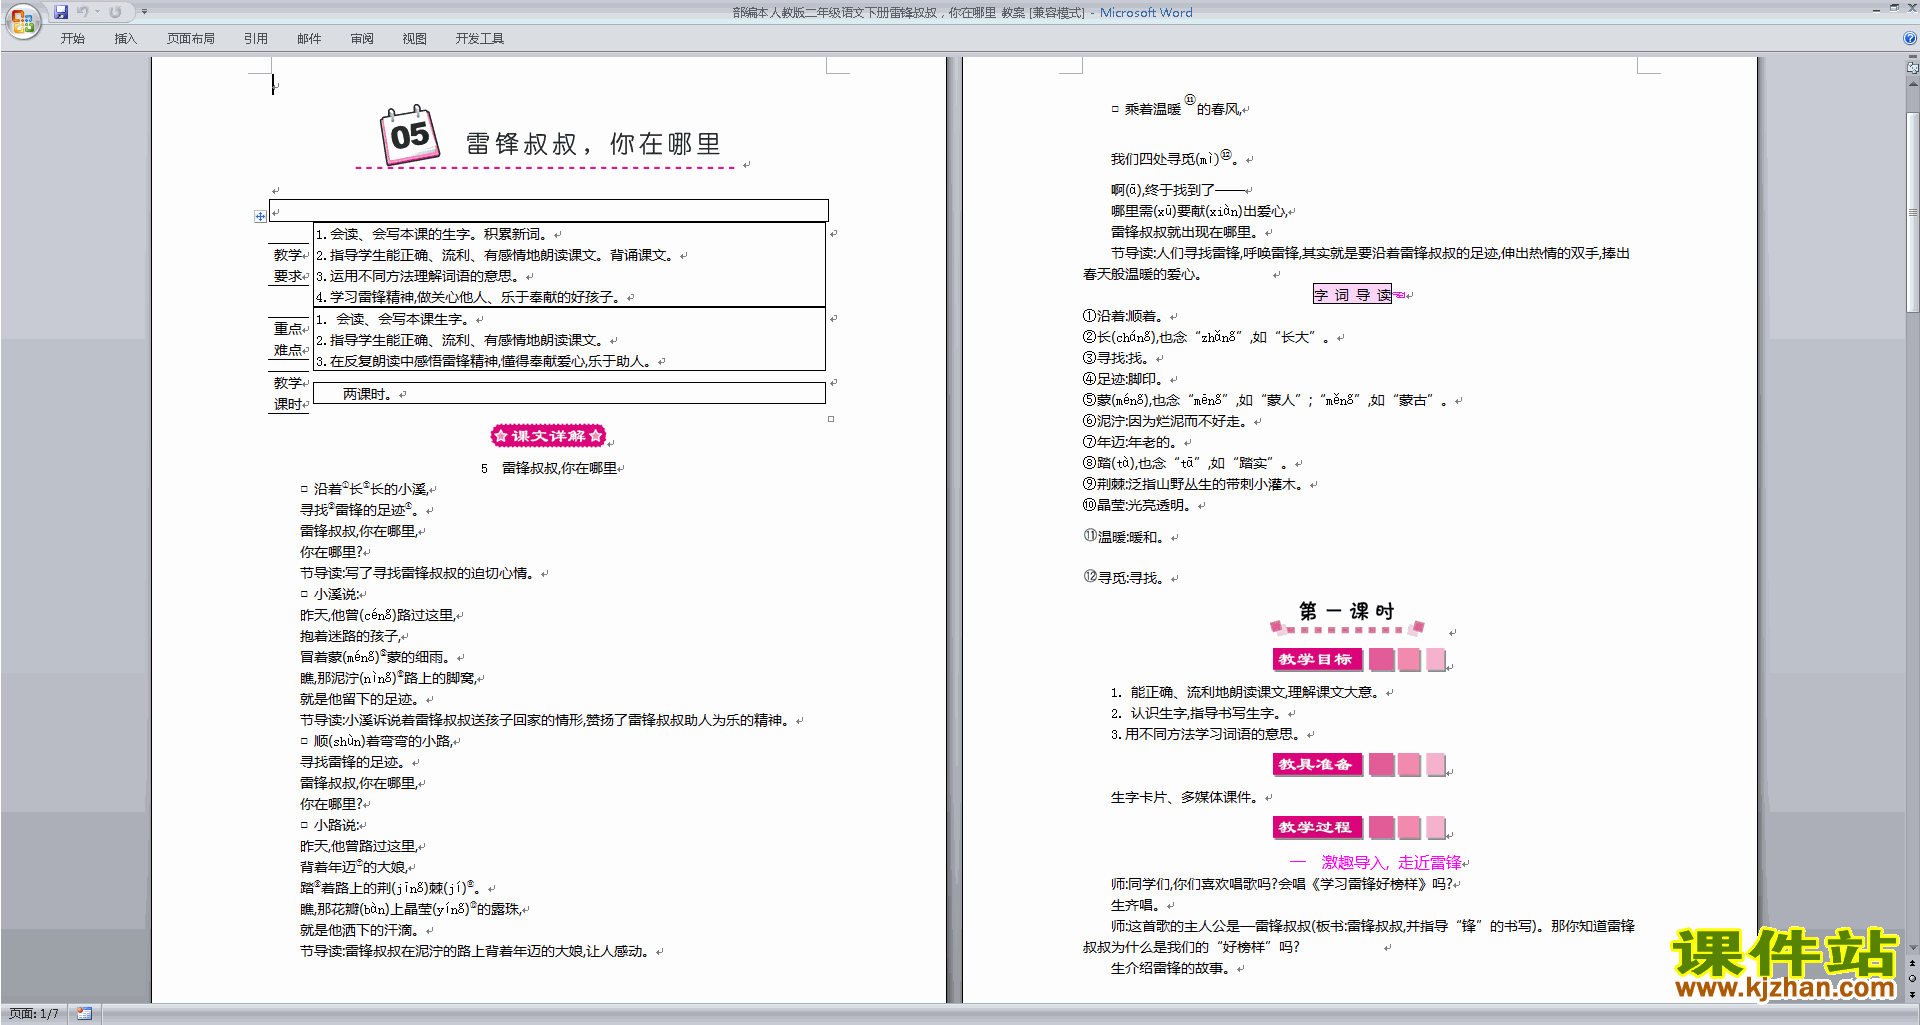Switch to the 引用 tab
Screen dimensions: 1920x1025
point(255,39)
